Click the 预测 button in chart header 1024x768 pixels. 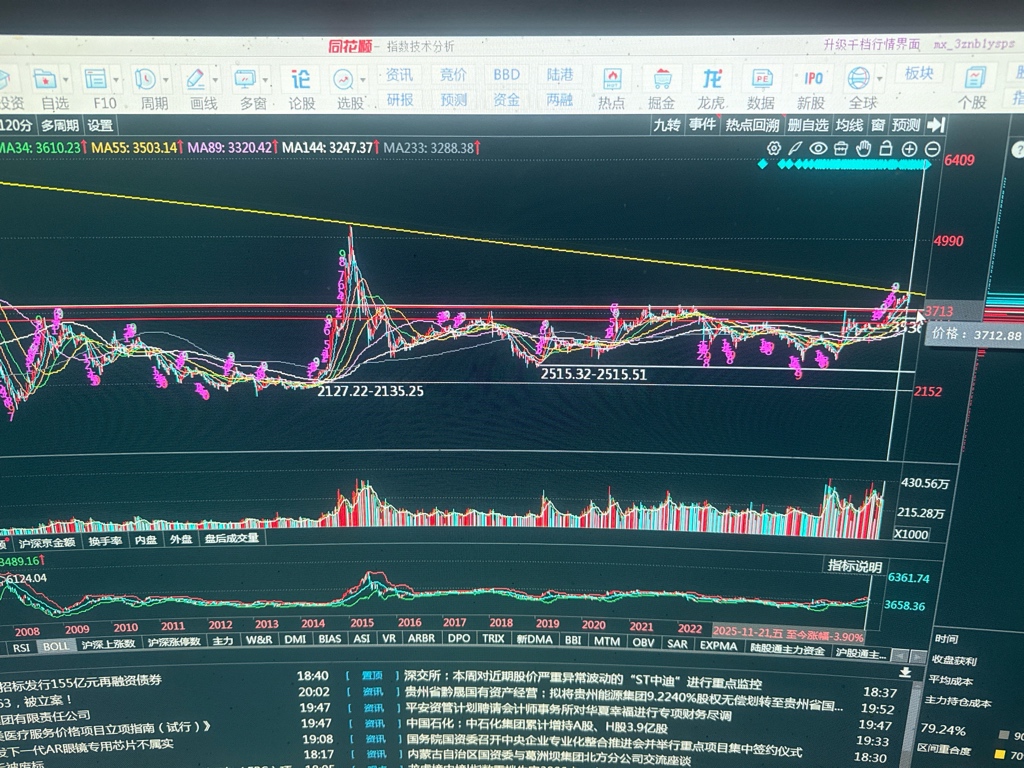click(906, 125)
